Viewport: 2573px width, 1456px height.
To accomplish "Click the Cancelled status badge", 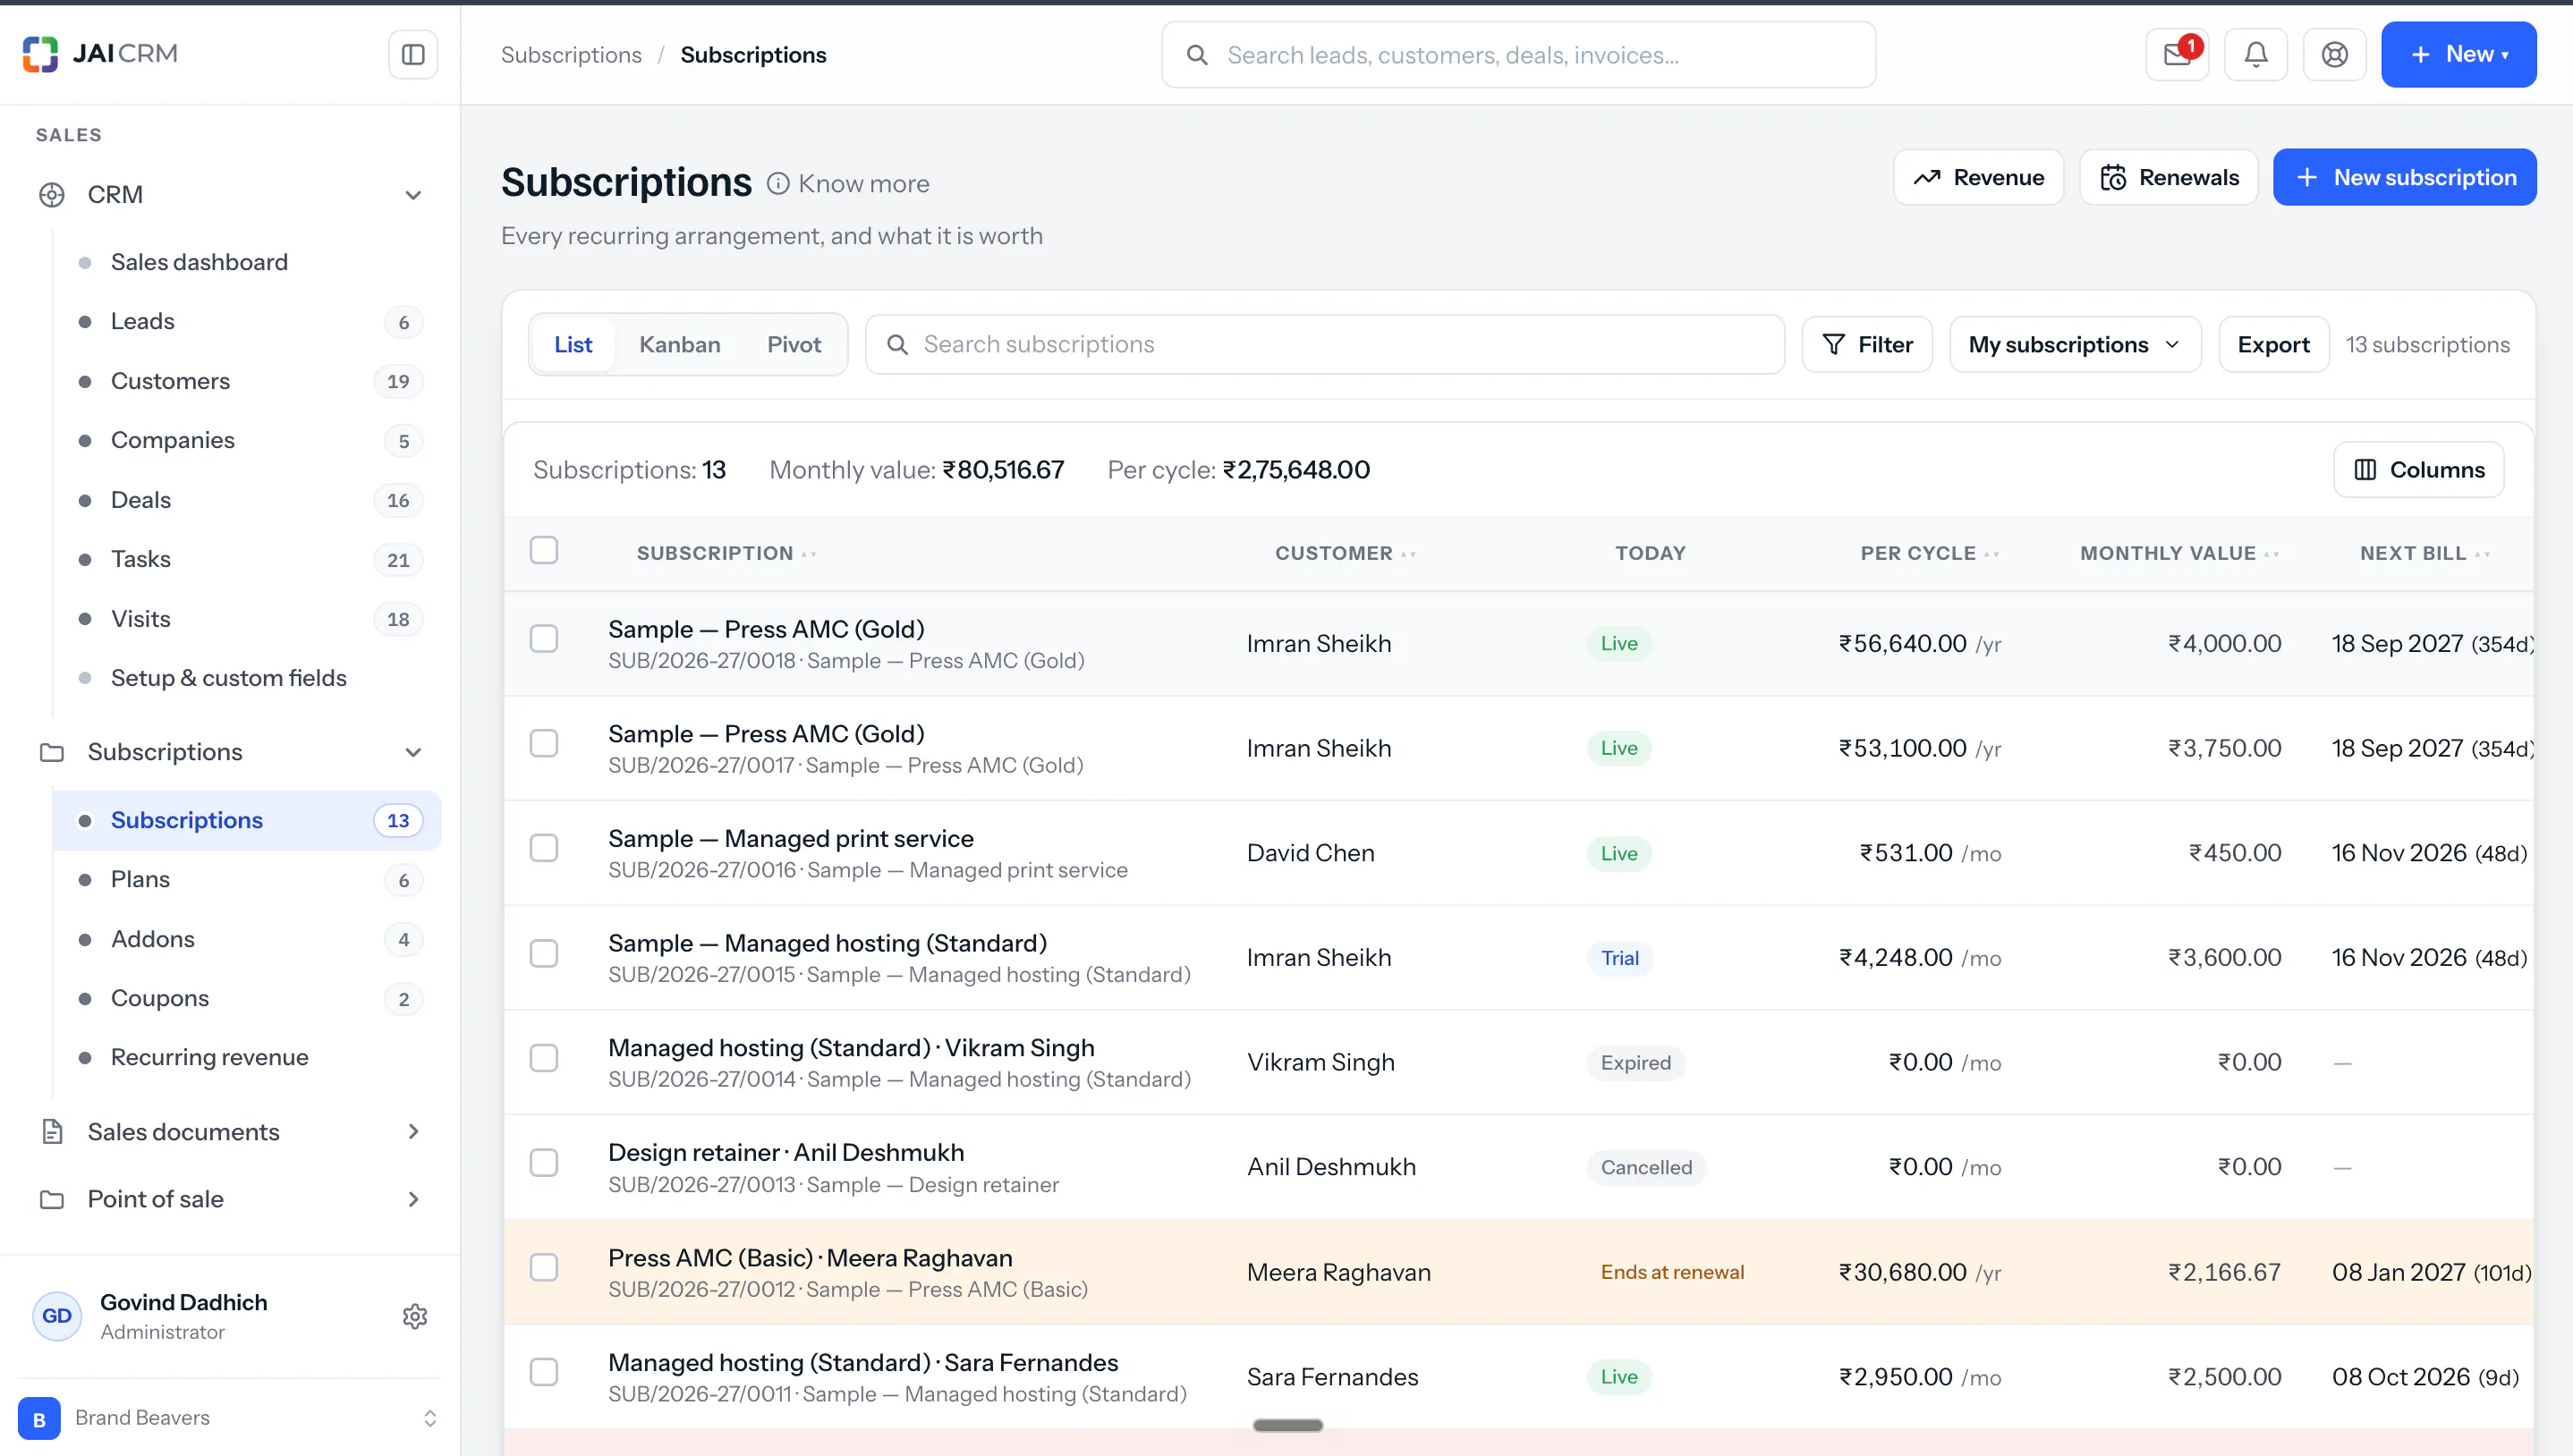I will 1646,1168.
